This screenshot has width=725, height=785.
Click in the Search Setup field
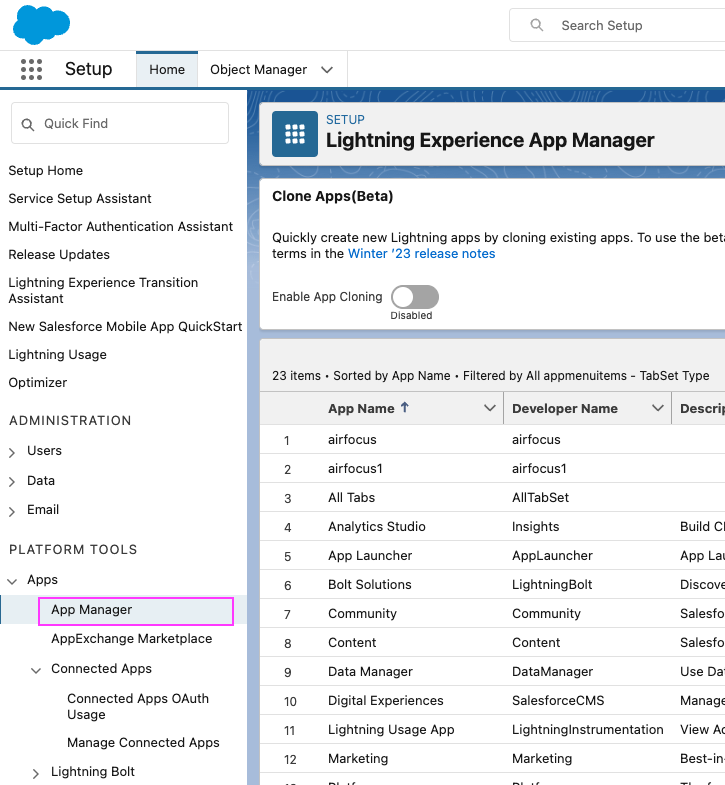[x=617, y=25]
